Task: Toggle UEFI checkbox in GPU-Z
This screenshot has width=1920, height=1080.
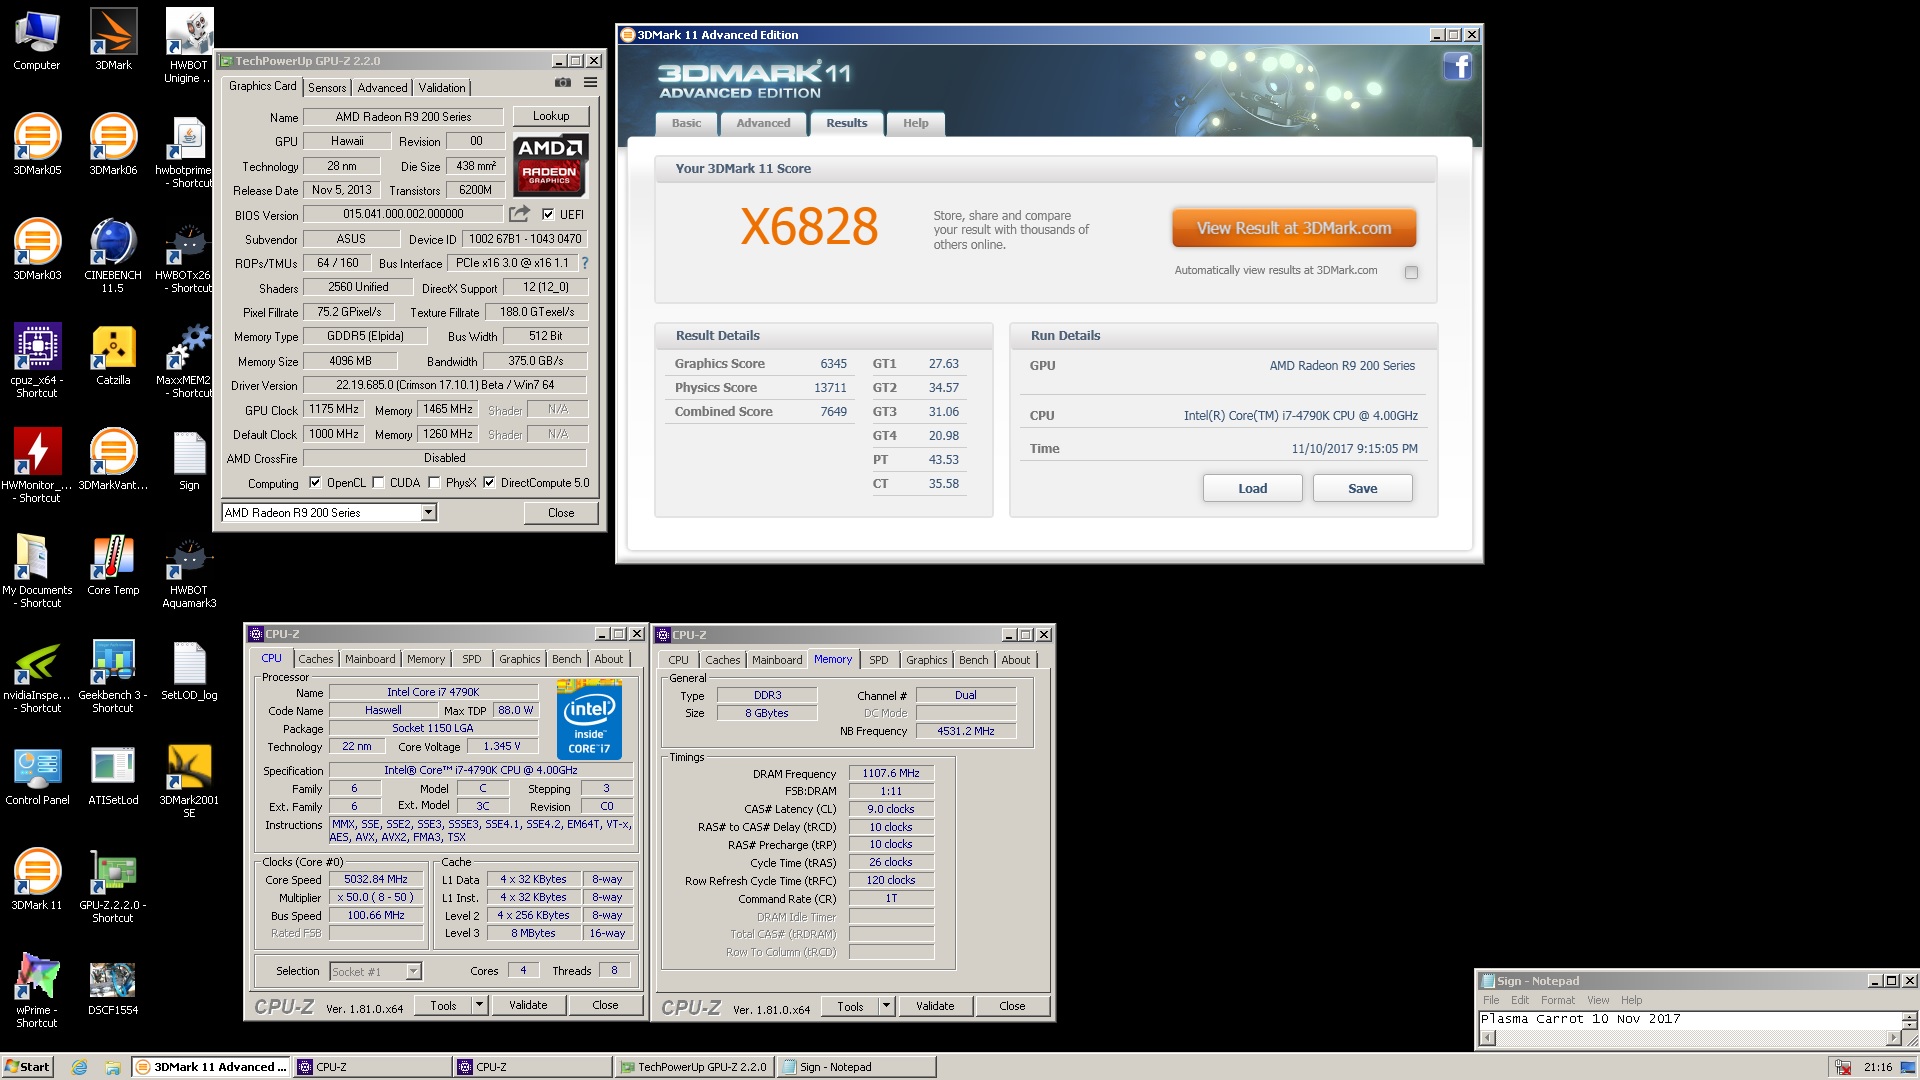Action: [x=548, y=214]
